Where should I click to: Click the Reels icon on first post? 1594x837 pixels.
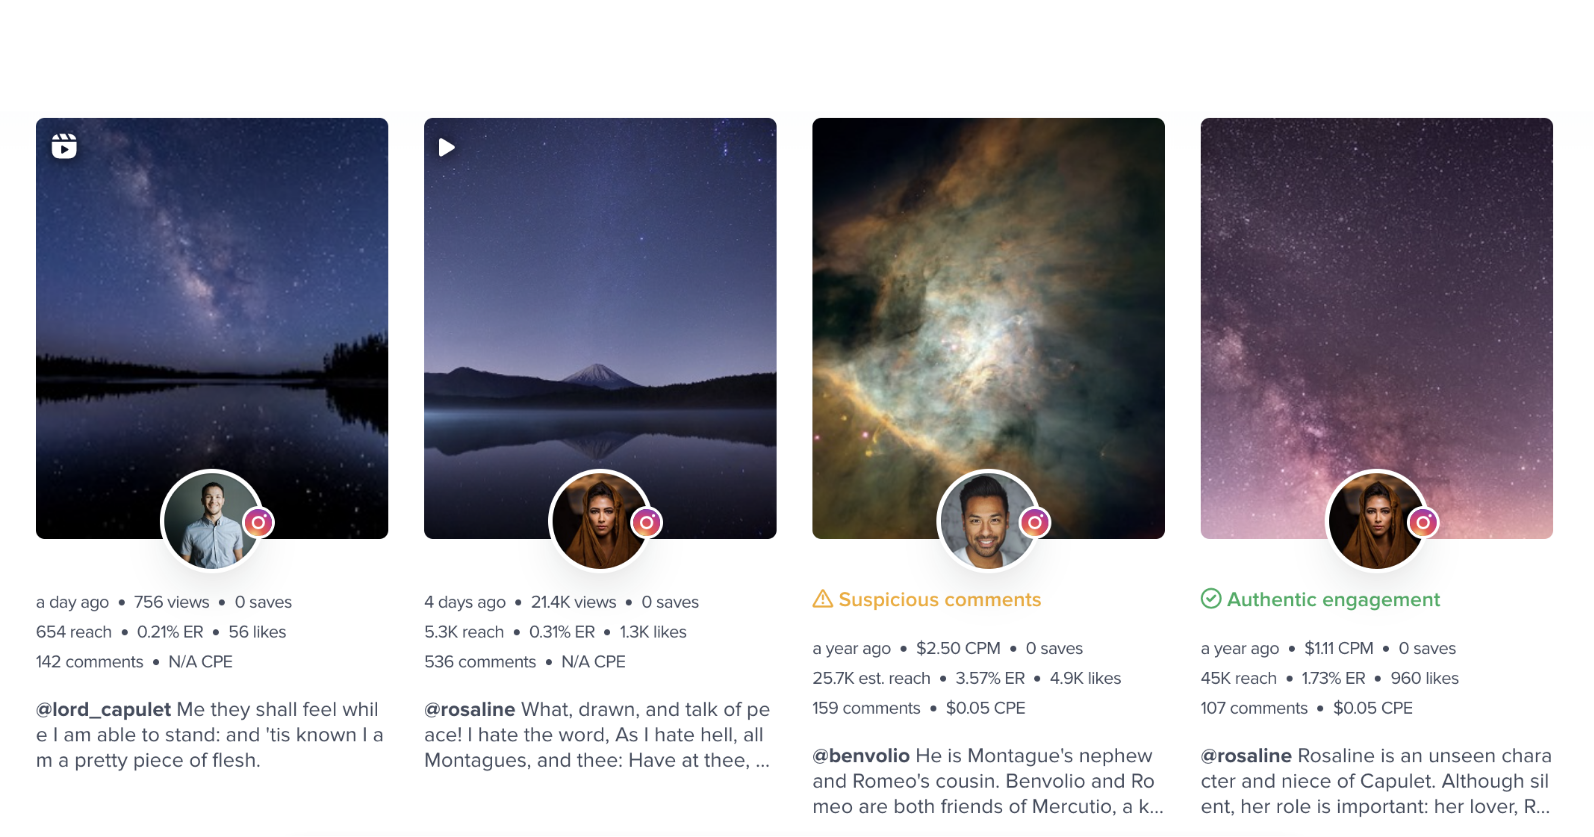[64, 147]
